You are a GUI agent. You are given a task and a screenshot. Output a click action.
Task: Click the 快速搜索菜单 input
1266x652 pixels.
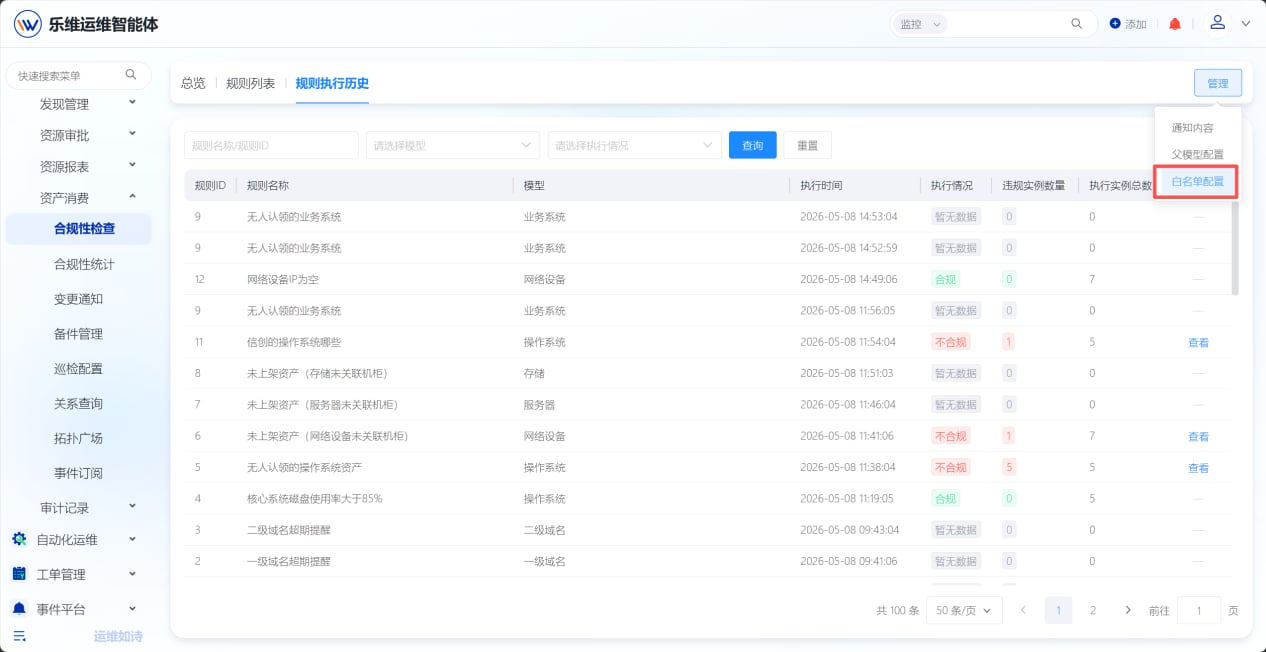click(78, 75)
